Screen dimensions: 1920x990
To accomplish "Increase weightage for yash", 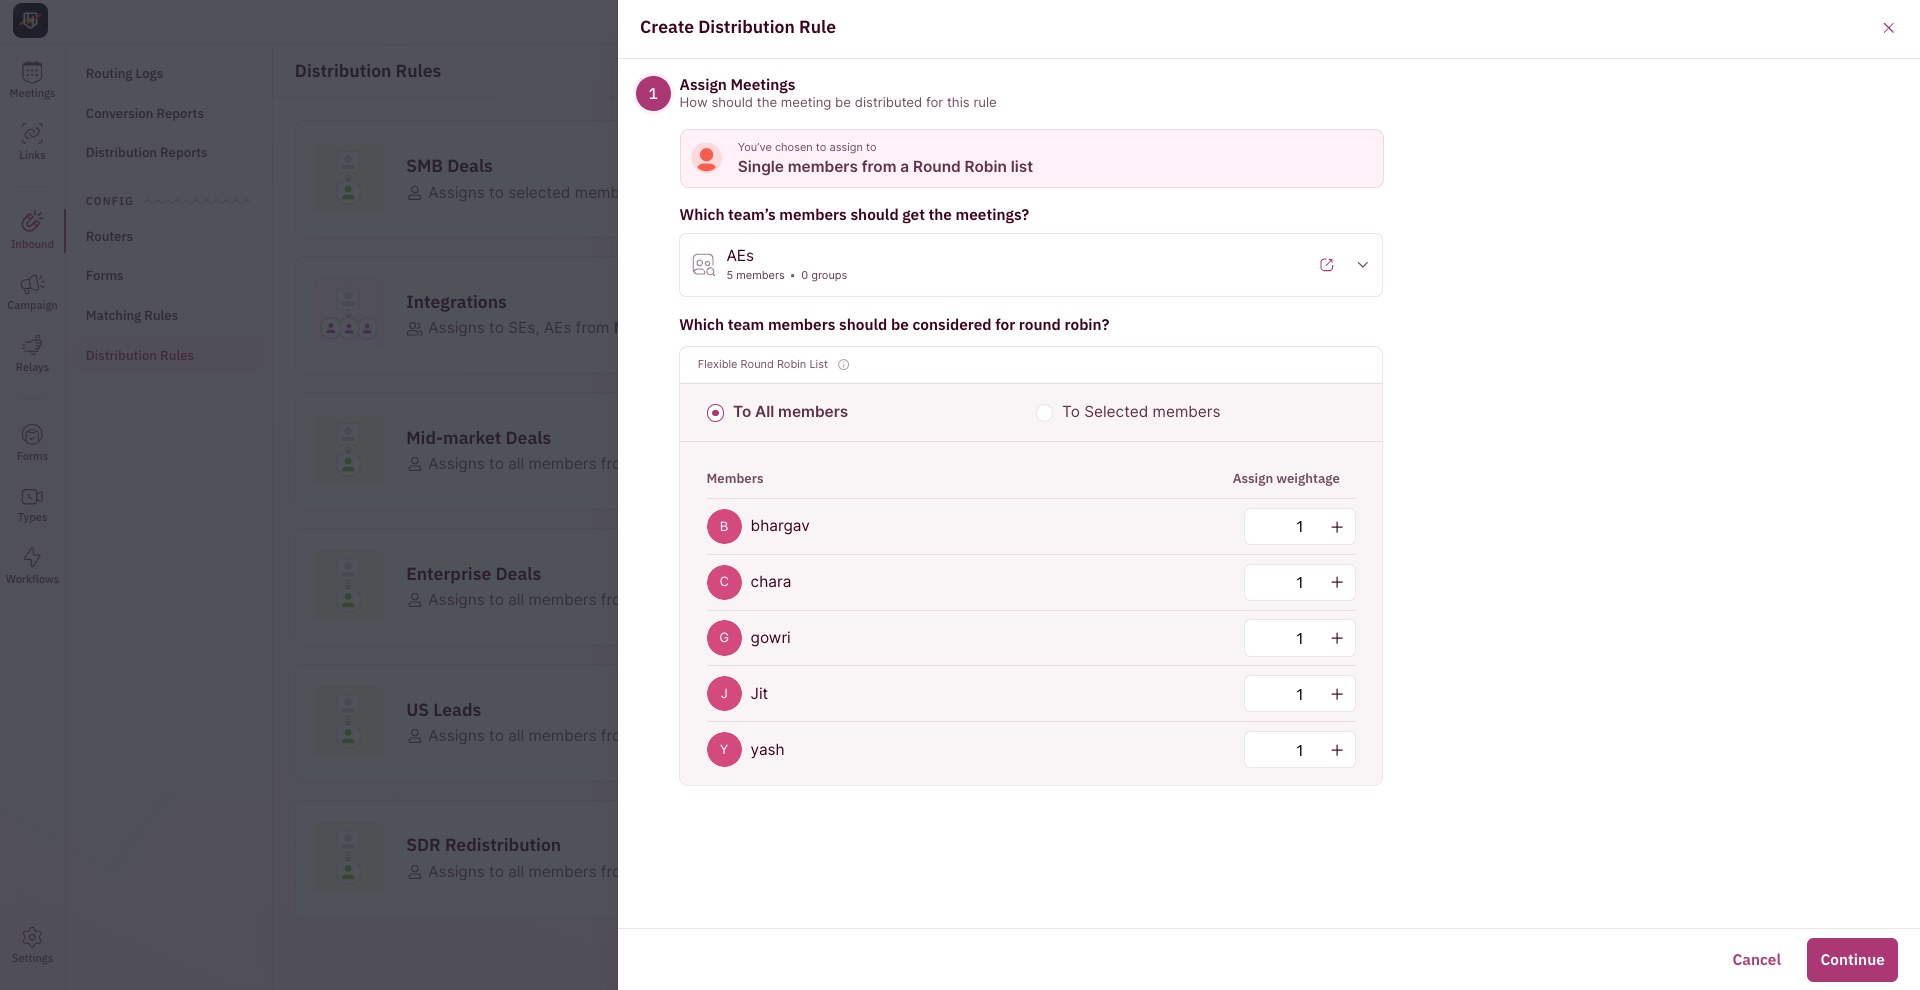I will [x=1337, y=750].
